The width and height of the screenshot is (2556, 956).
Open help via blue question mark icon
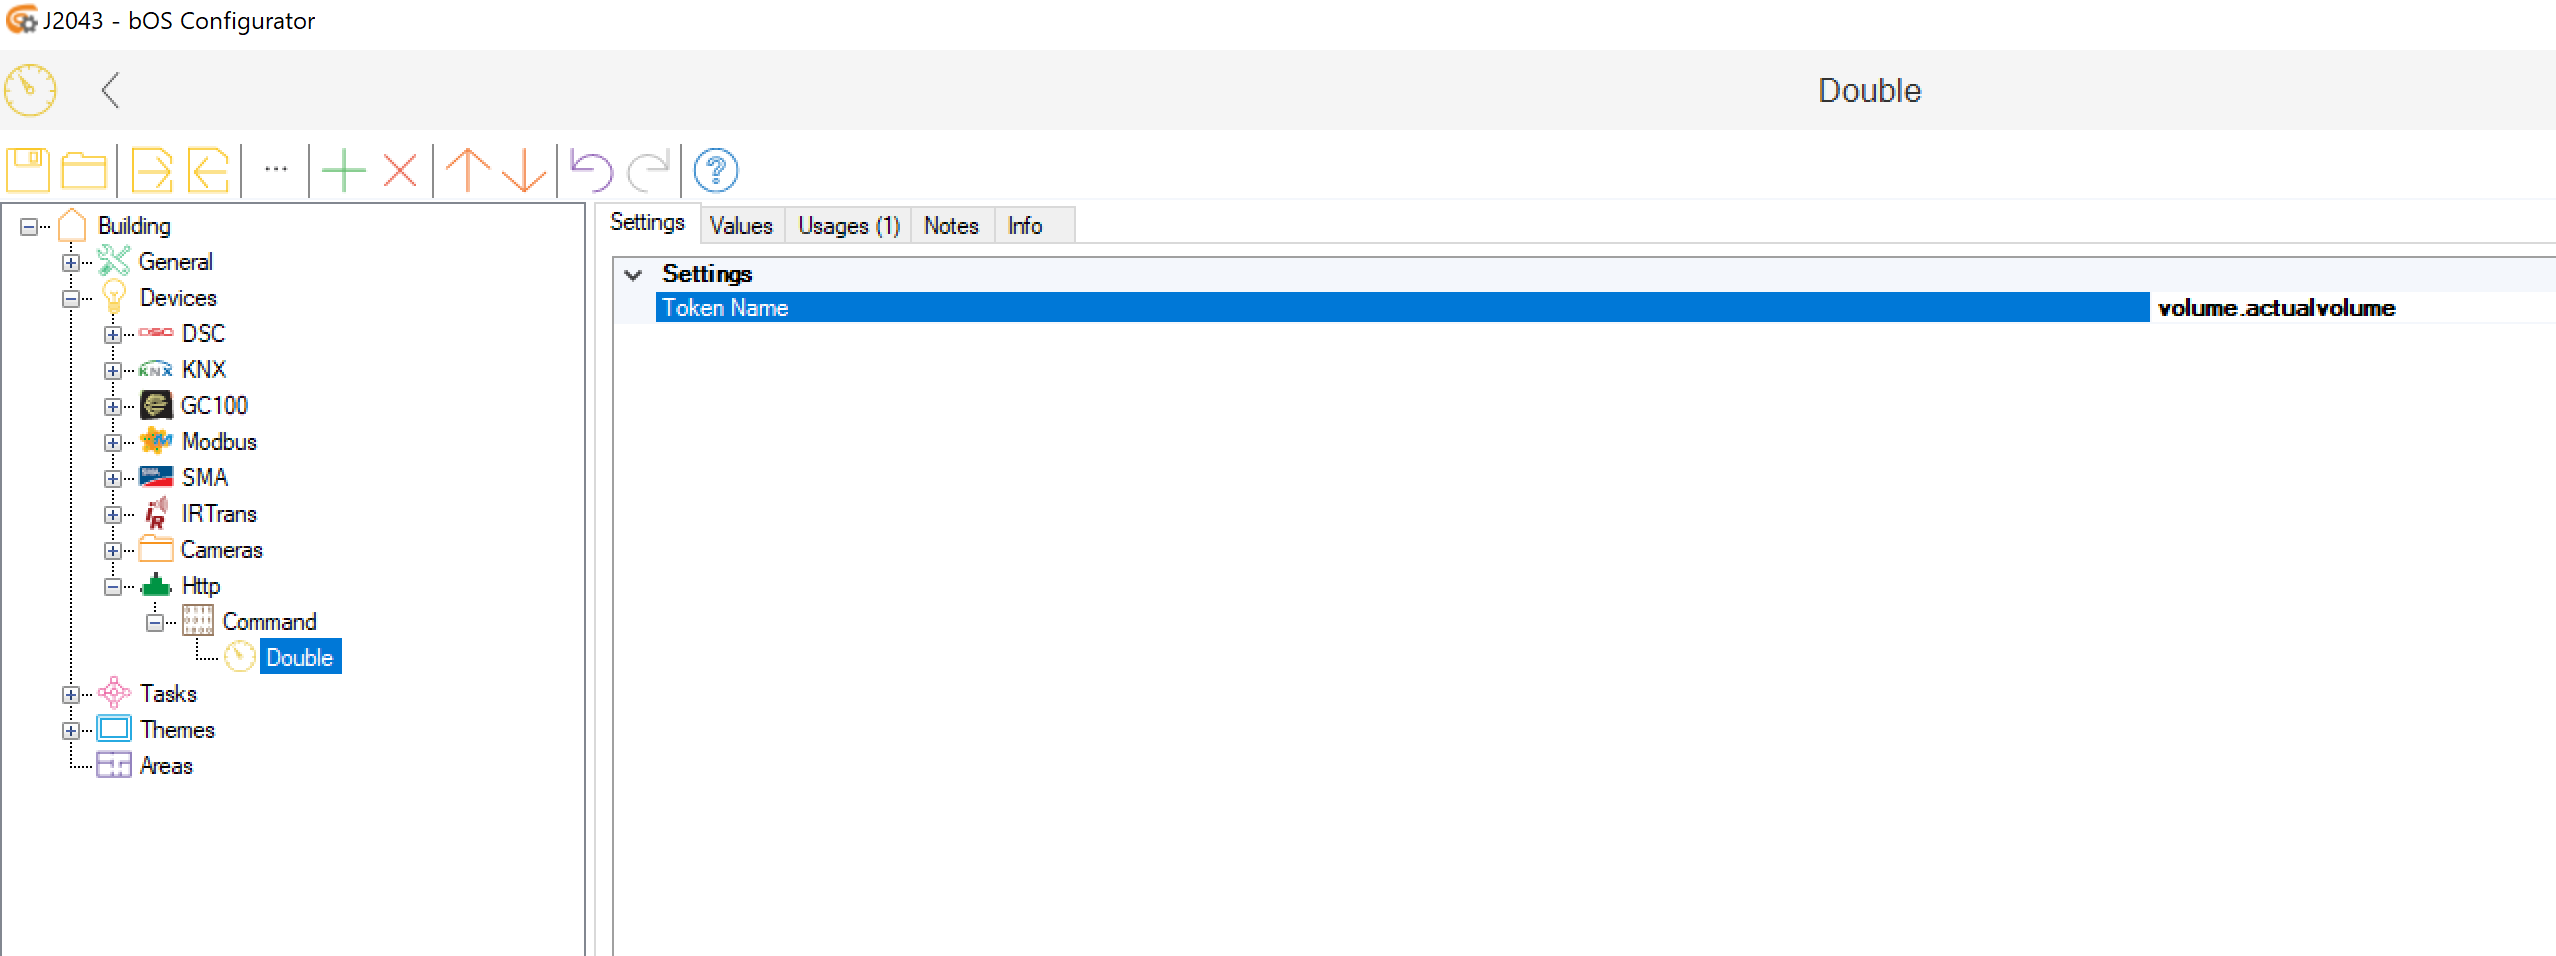pyautogui.click(x=715, y=170)
